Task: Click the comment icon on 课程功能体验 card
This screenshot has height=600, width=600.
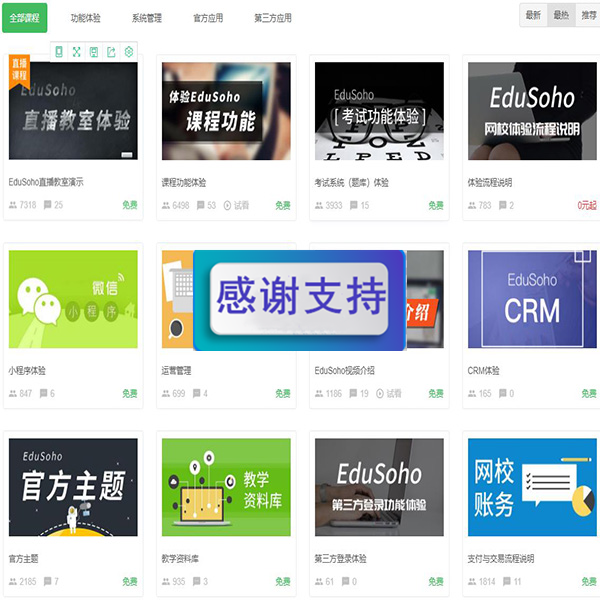Action: [x=201, y=205]
